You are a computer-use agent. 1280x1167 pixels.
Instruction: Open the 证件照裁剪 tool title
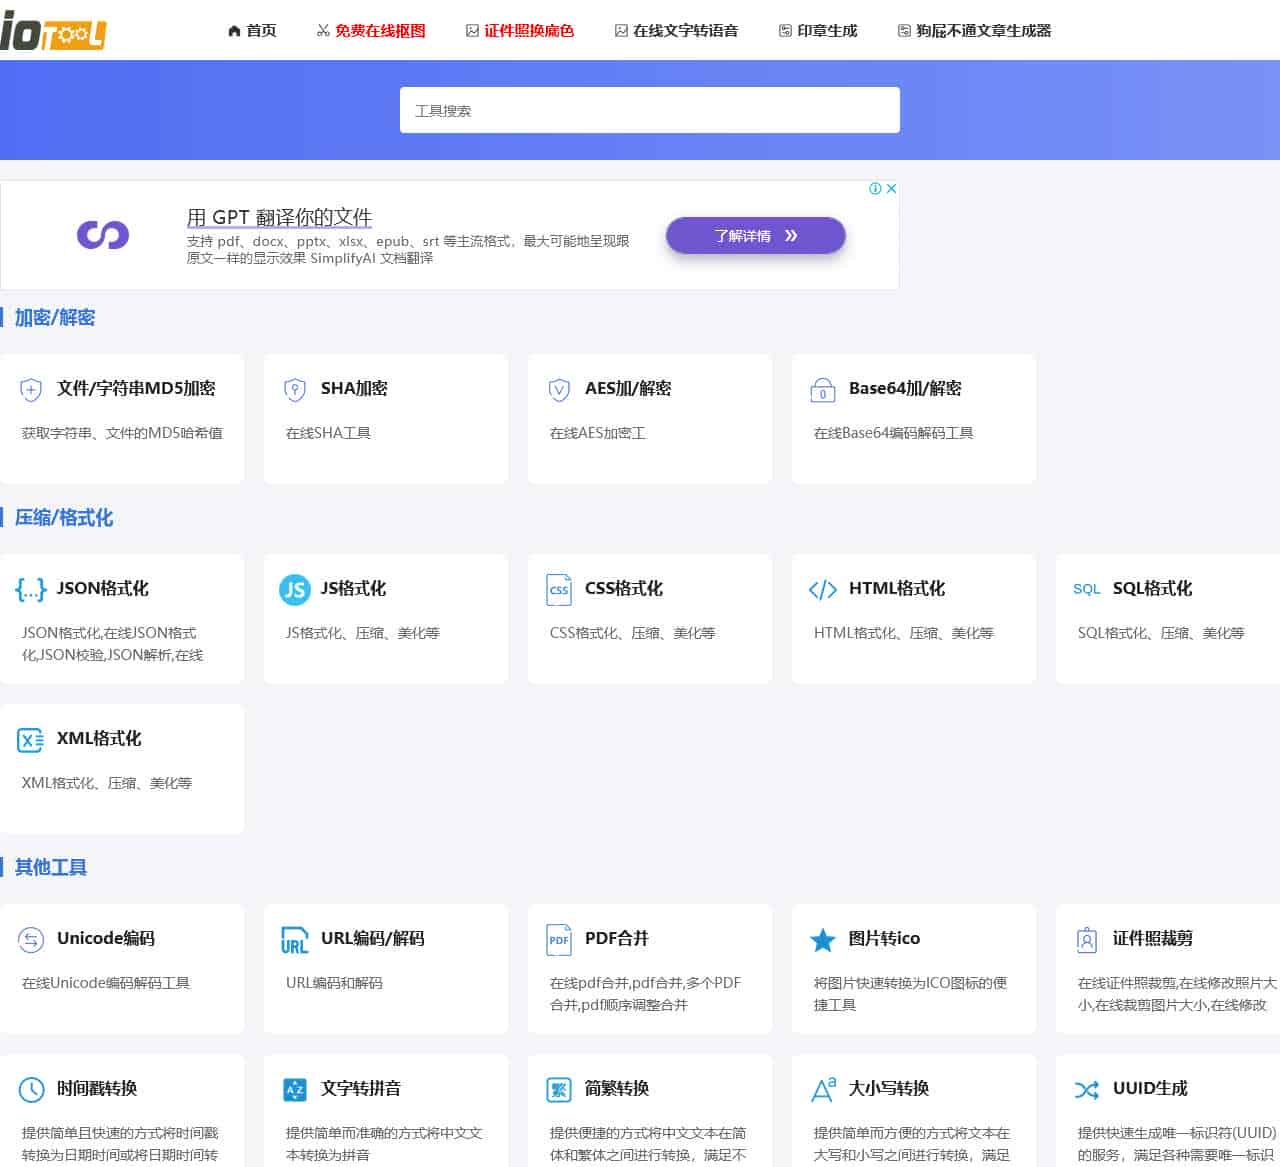click(1153, 939)
